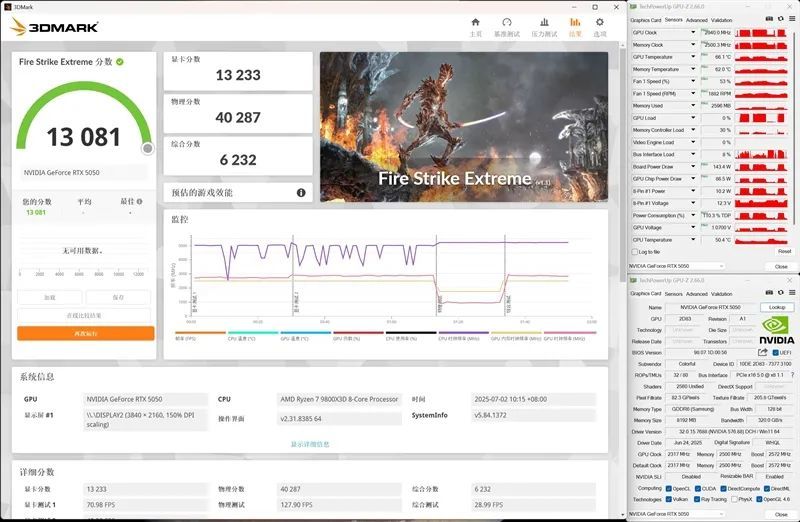Image resolution: width=800 pixels, height=522 pixels.
Task: Open hamburger menu in Graphics Card GPU-Z window
Action: pyautogui.click(x=792, y=292)
